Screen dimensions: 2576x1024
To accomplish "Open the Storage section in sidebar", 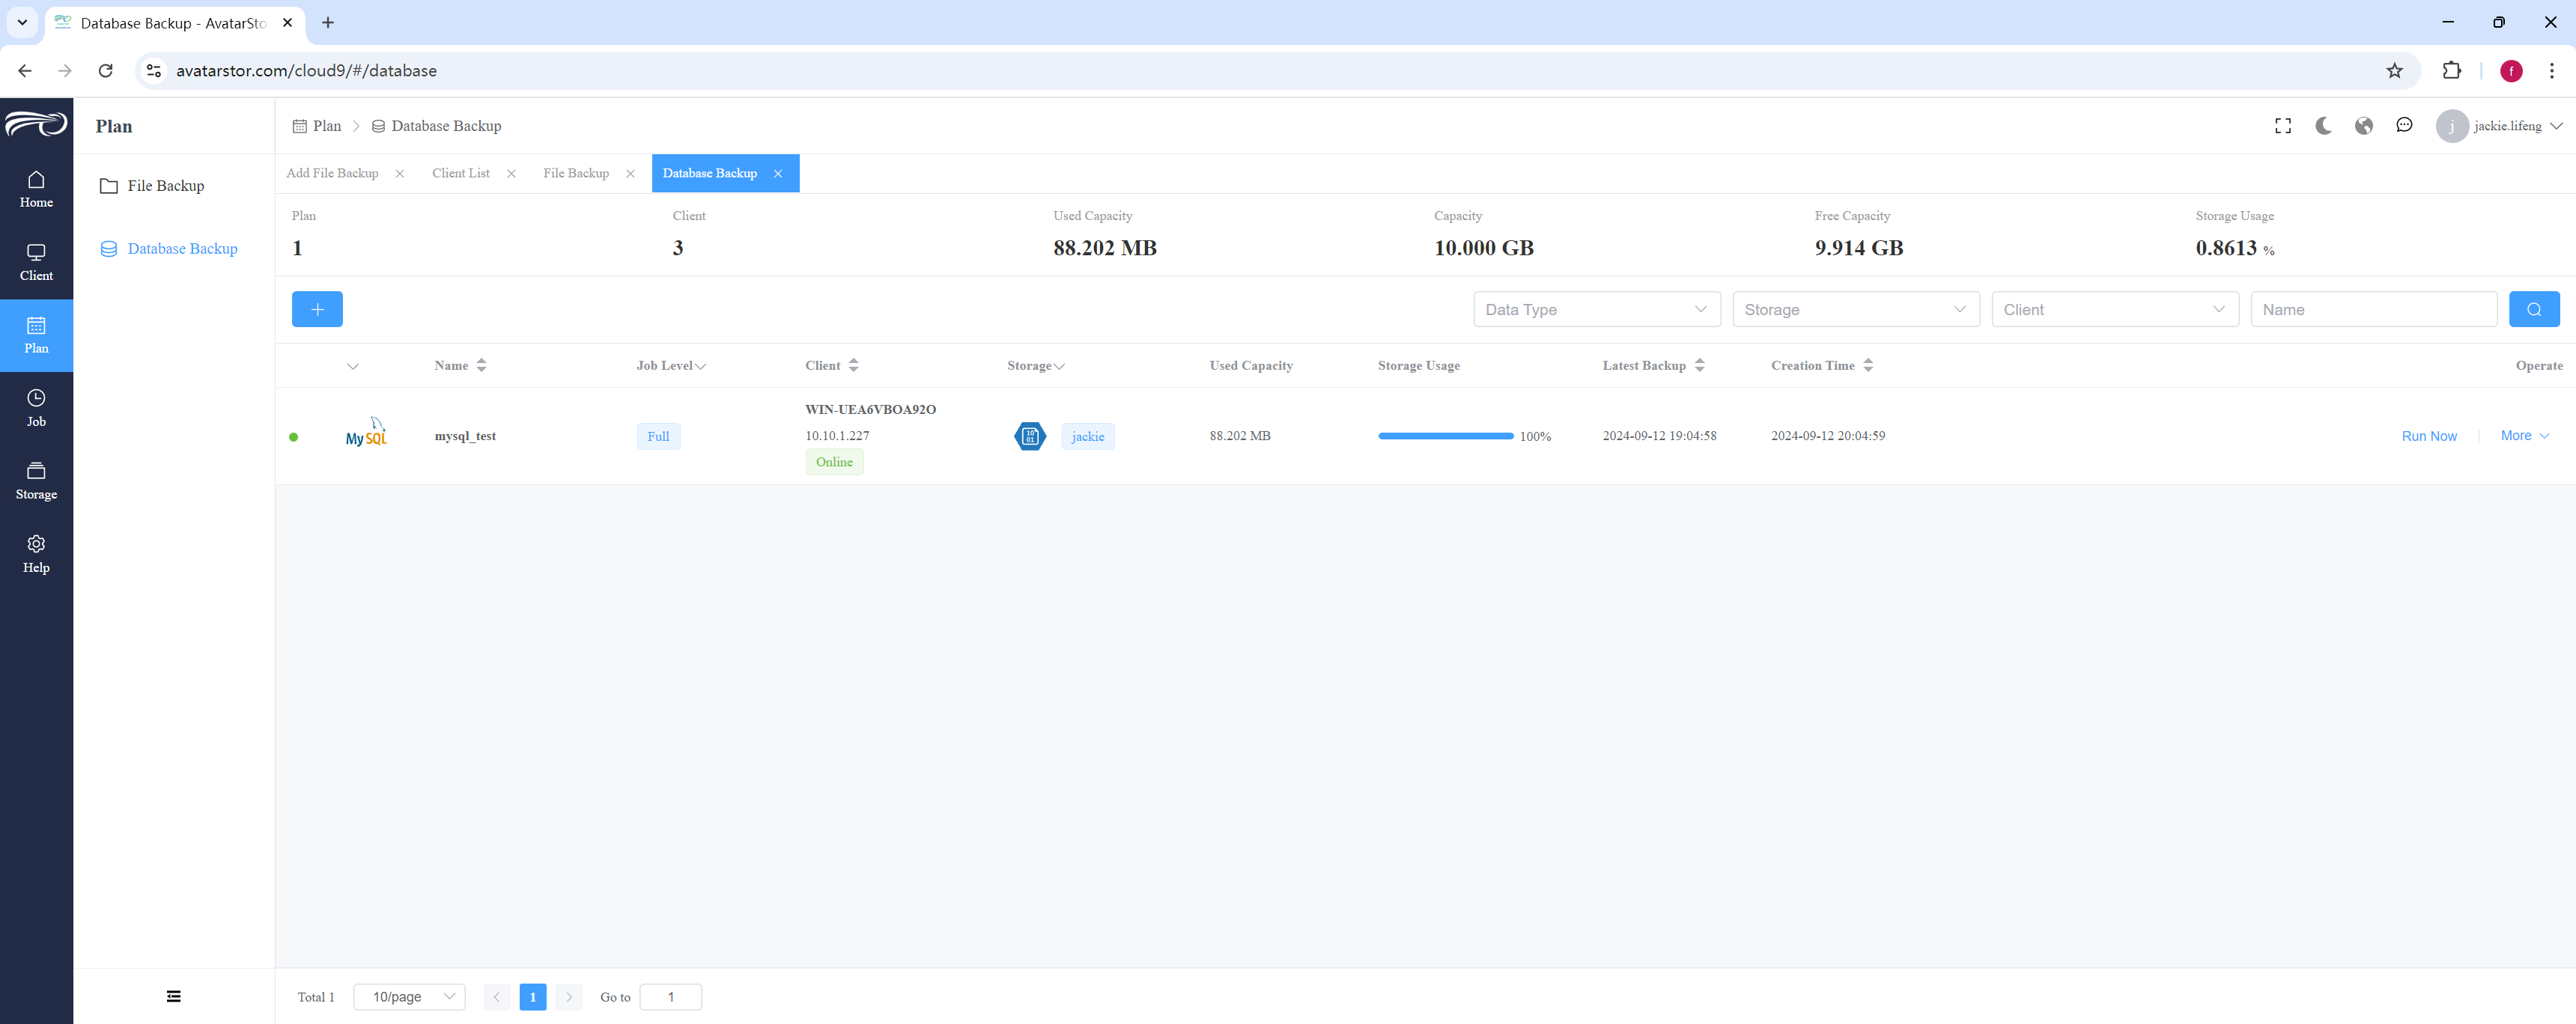I will tap(36, 481).
